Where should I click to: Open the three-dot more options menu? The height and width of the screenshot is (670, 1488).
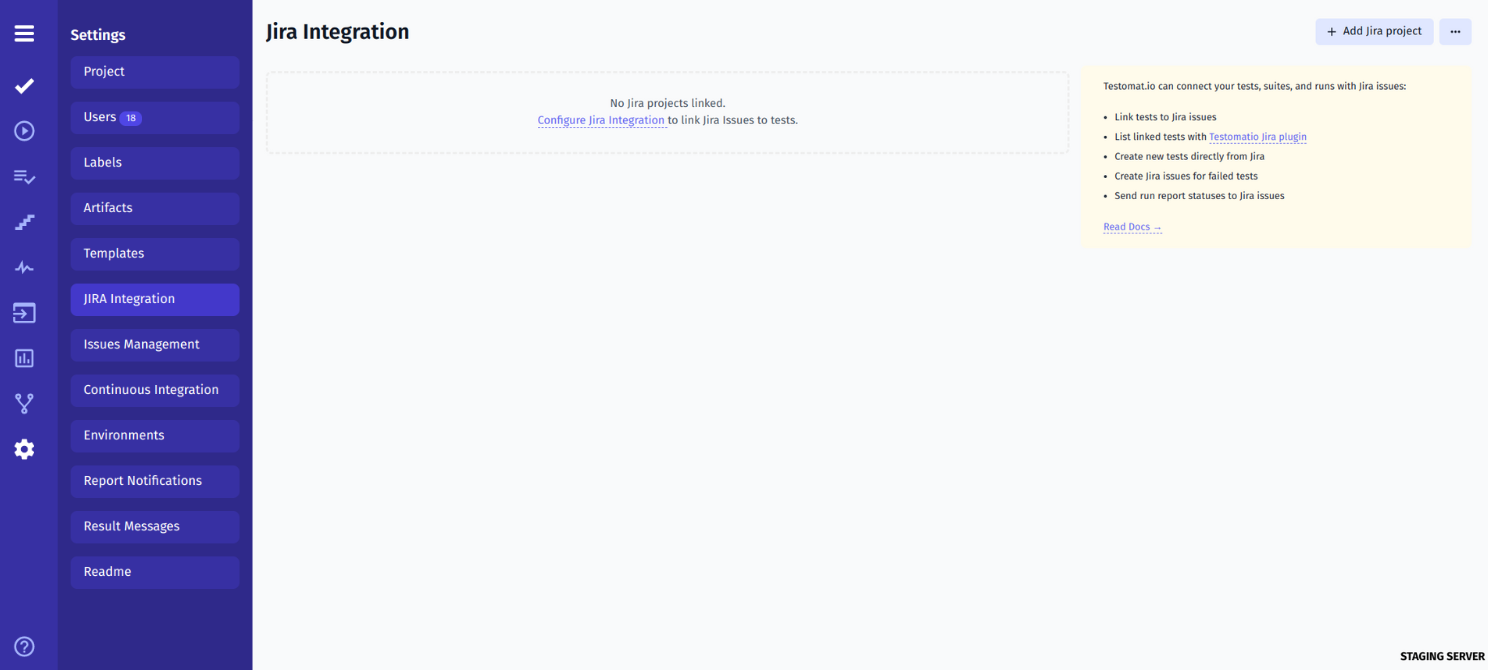[x=1455, y=31]
